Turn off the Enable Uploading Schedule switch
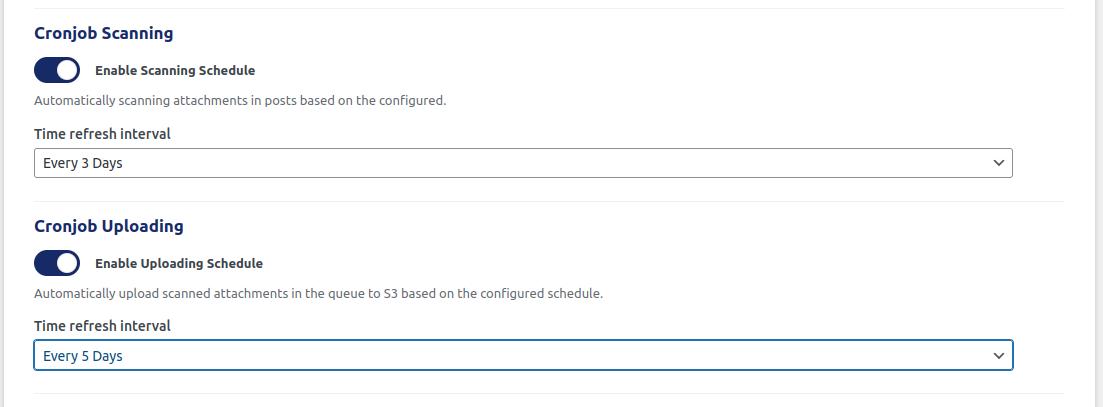Viewport: 1103px width, 407px height. click(x=57, y=263)
